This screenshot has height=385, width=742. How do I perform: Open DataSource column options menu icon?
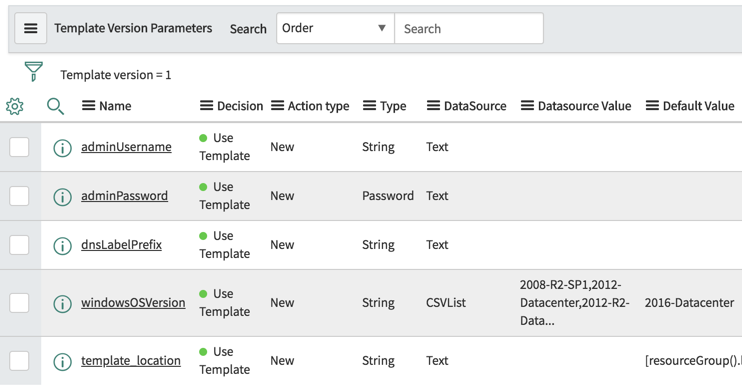point(433,105)
